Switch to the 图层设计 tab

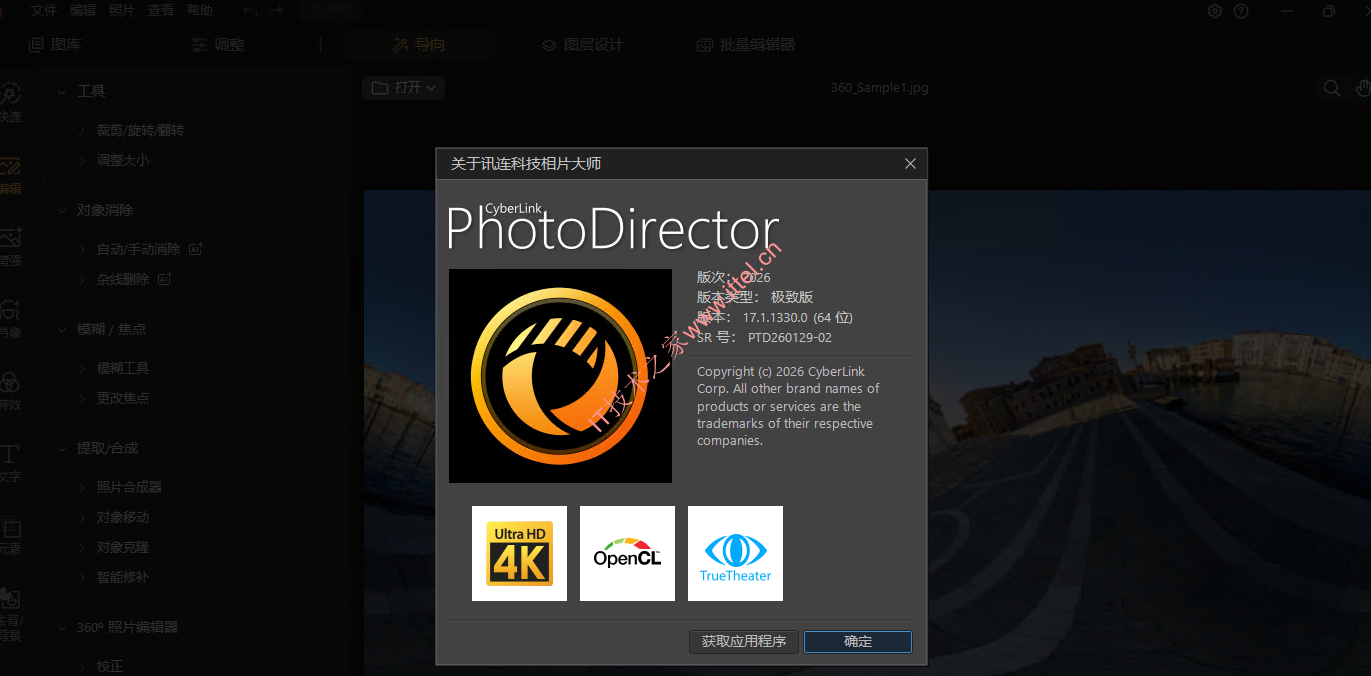click(582, 45)
